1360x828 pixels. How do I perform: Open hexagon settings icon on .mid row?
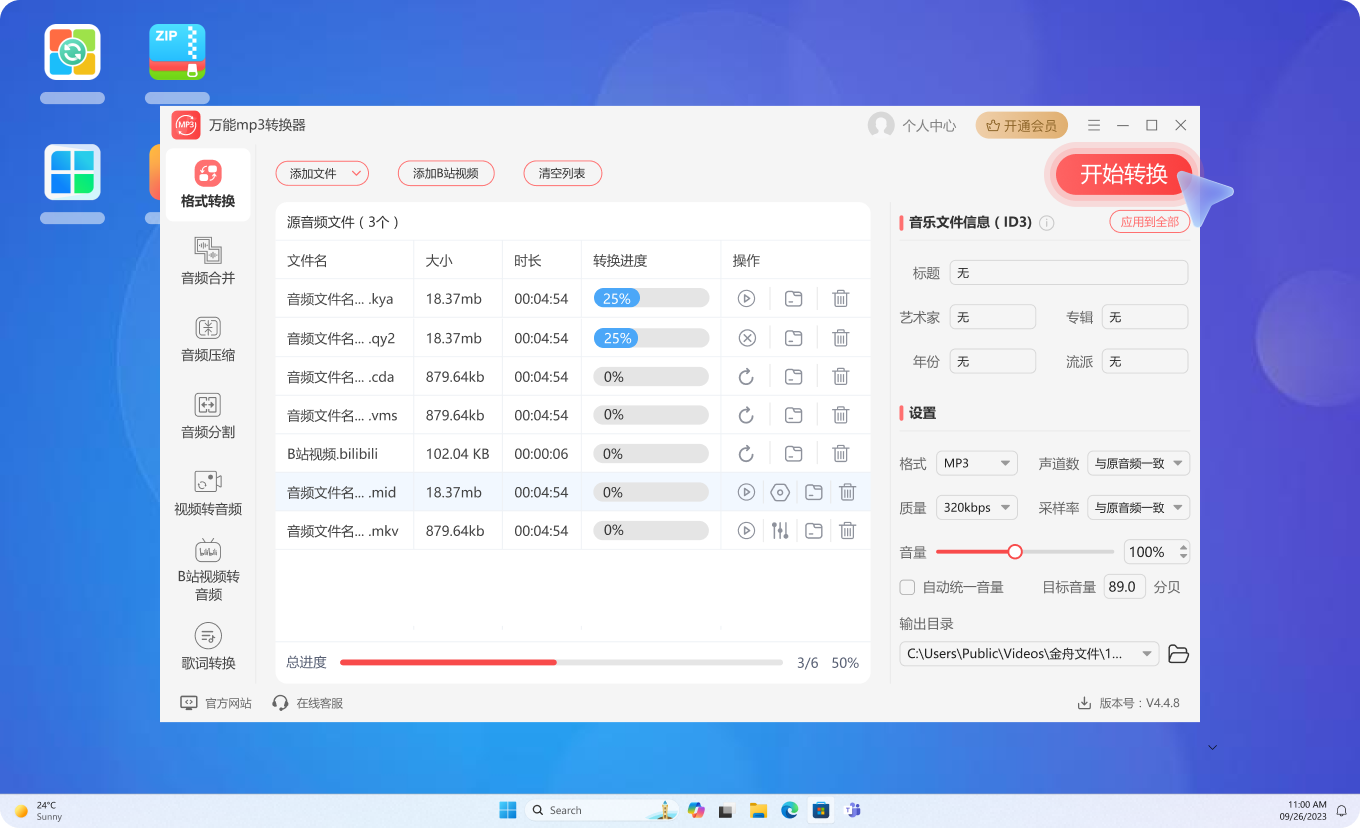(x=780, y=492)
